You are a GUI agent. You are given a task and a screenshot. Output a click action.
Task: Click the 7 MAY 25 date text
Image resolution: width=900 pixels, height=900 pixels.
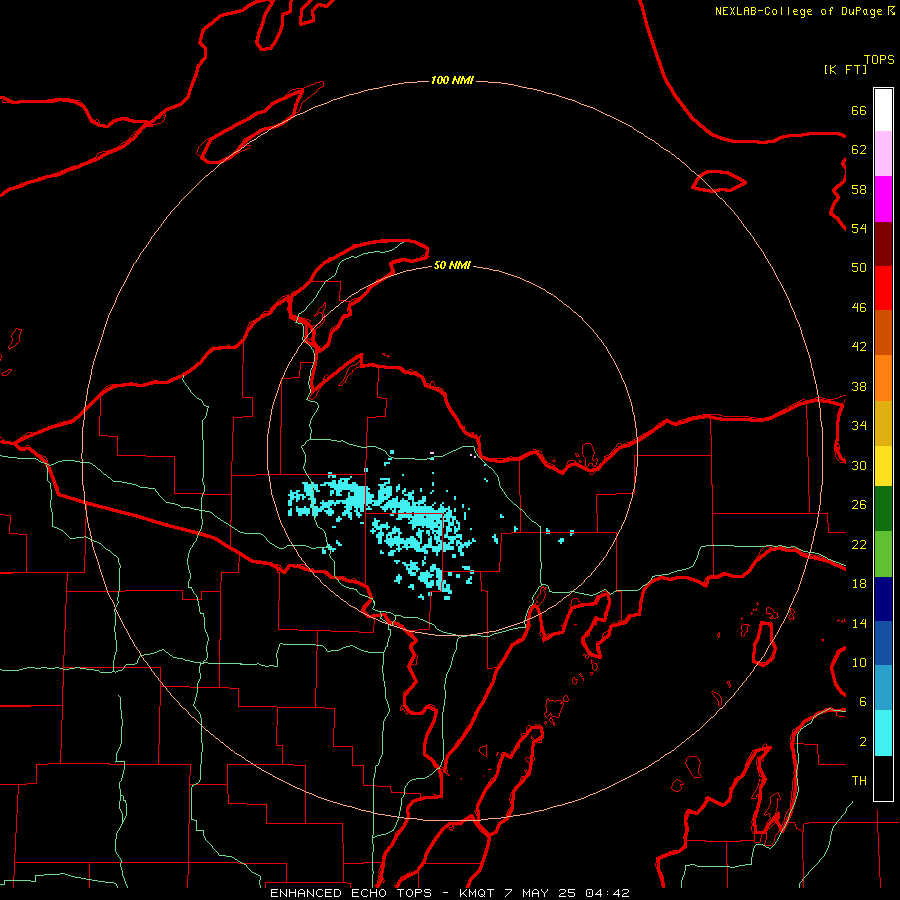pos(542,893)
